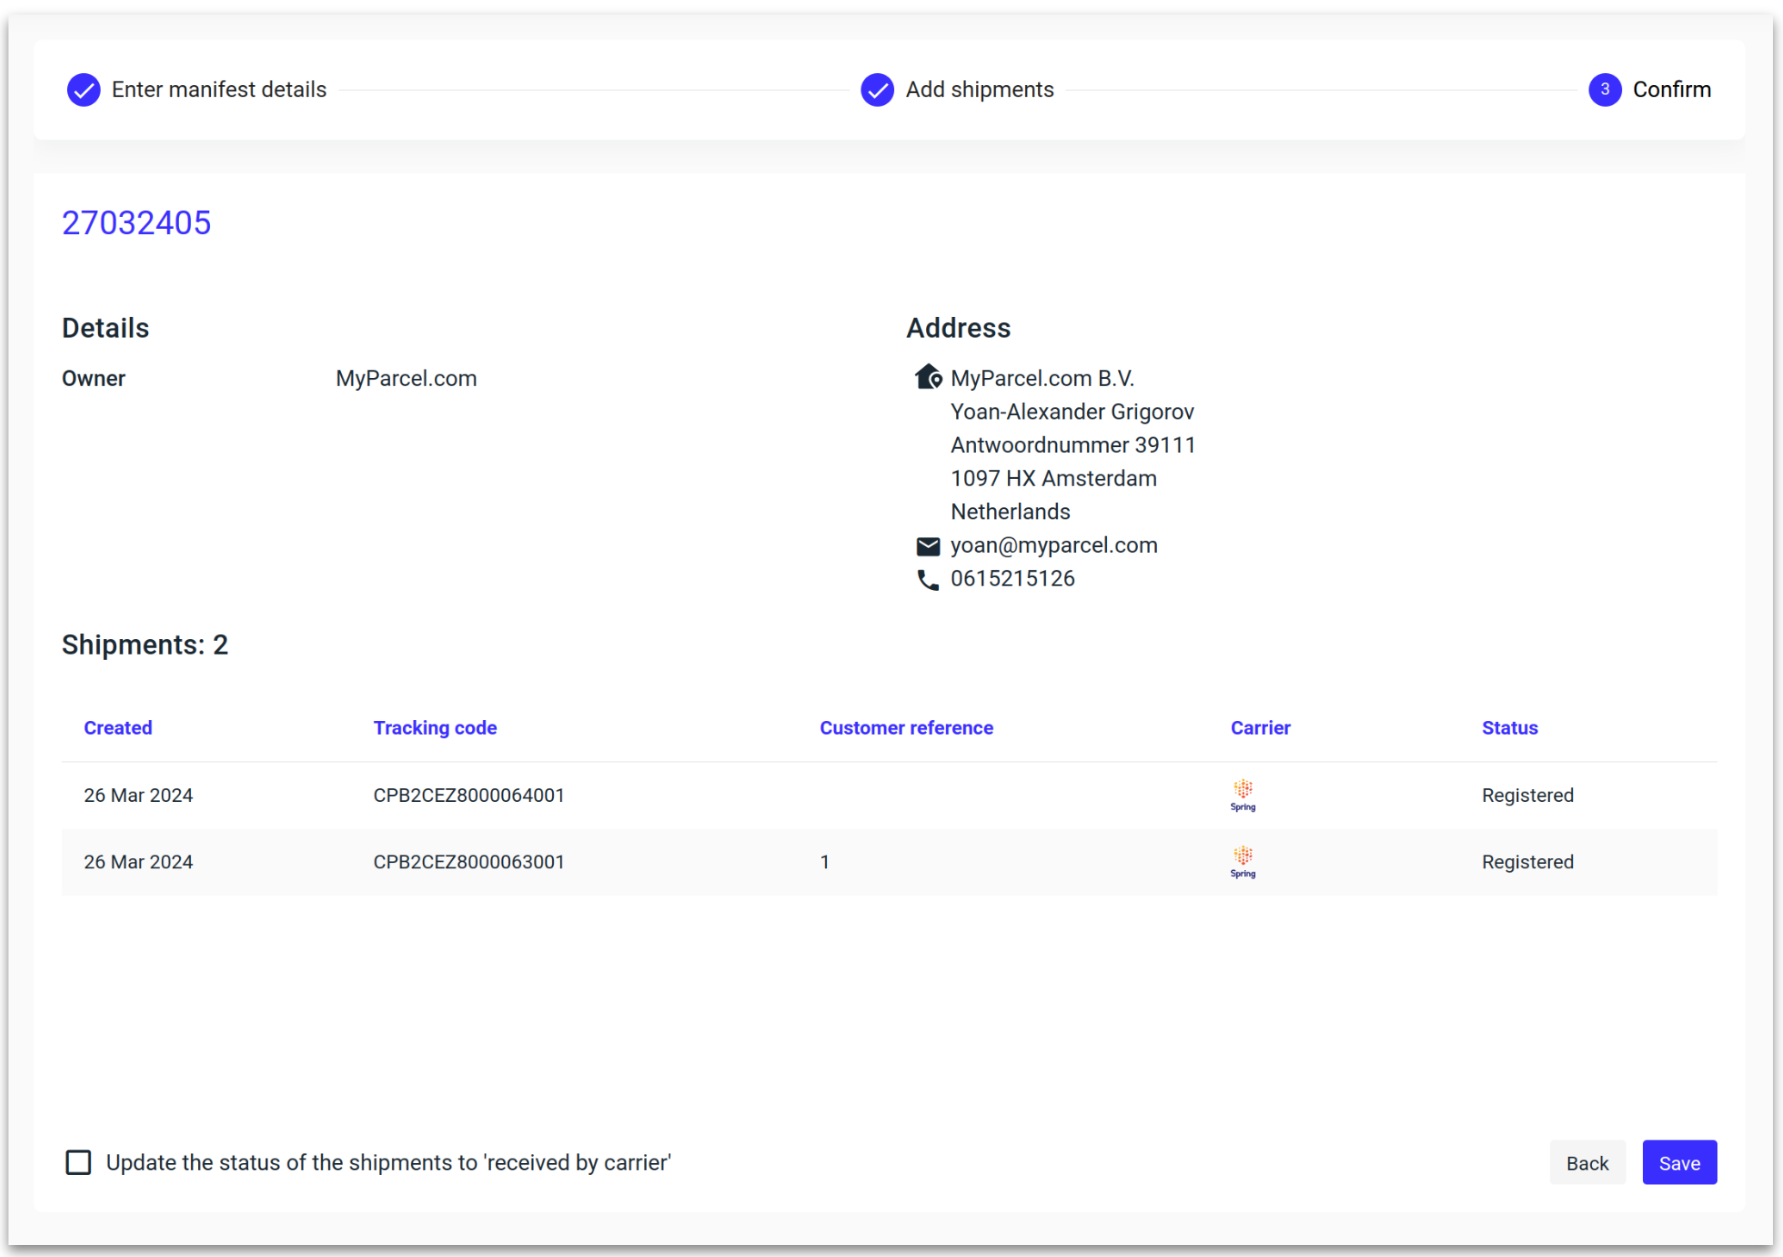Switch to the Confirm step
The image size is (1783, 1257).
click(x=1672, y=89)
